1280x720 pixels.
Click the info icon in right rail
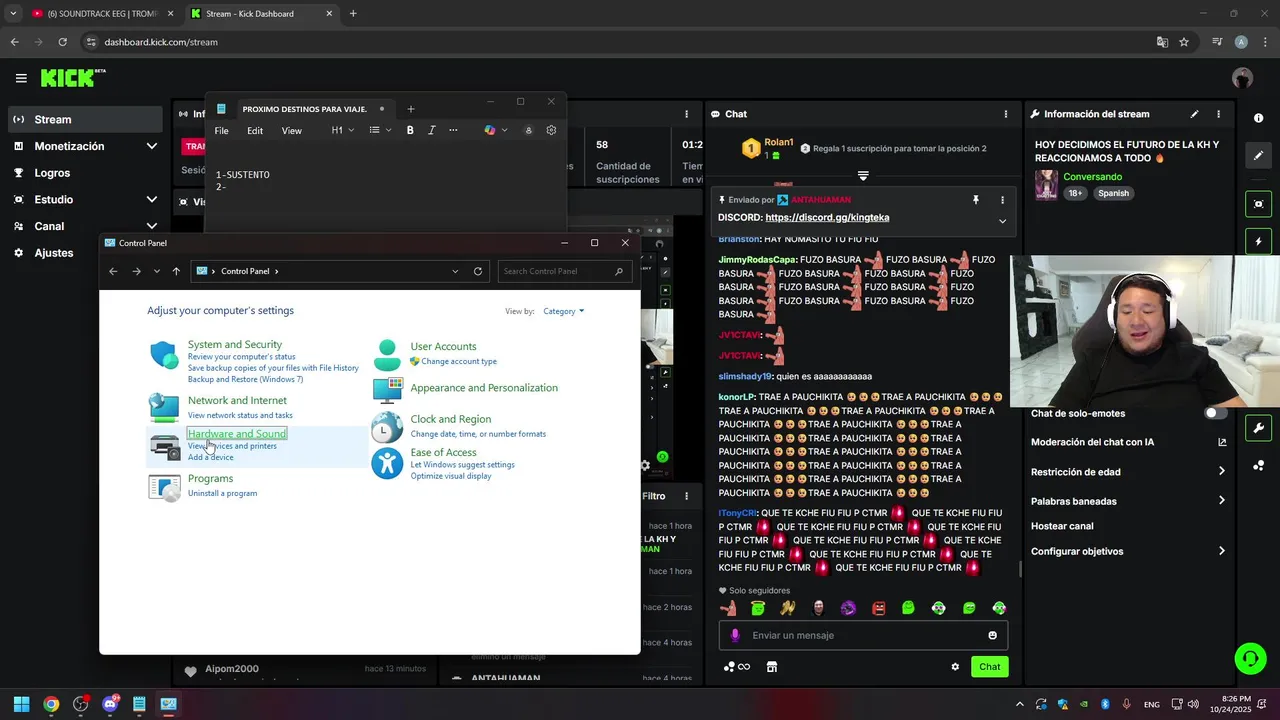pos(1258,118)
